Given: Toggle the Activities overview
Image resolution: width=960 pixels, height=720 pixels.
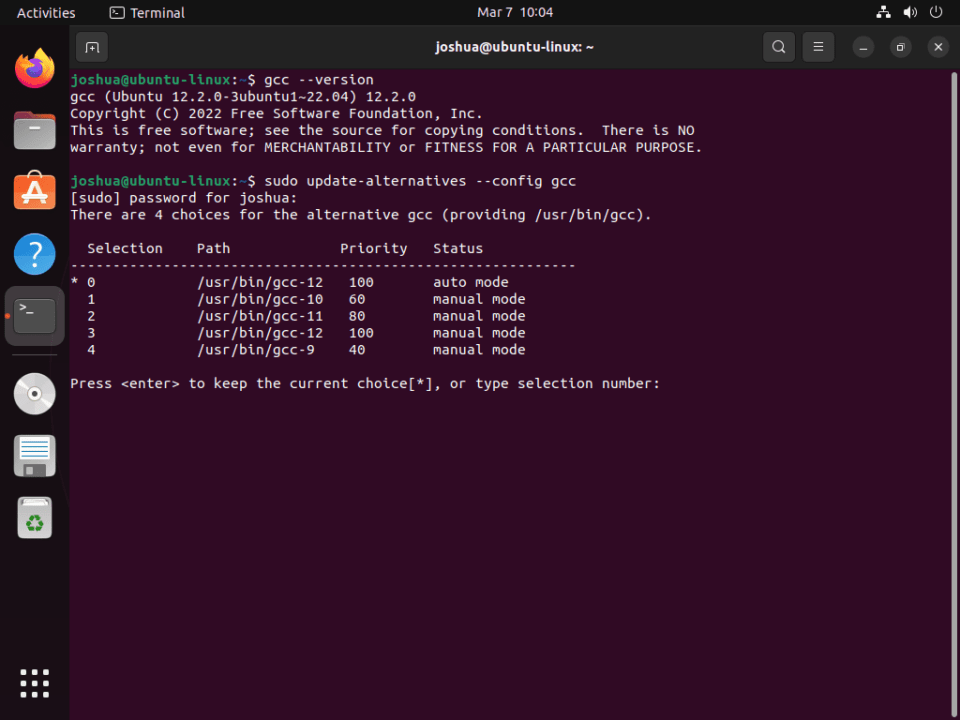Looking at the screenshot, I should pyautogui.click(x=46, y=12).
